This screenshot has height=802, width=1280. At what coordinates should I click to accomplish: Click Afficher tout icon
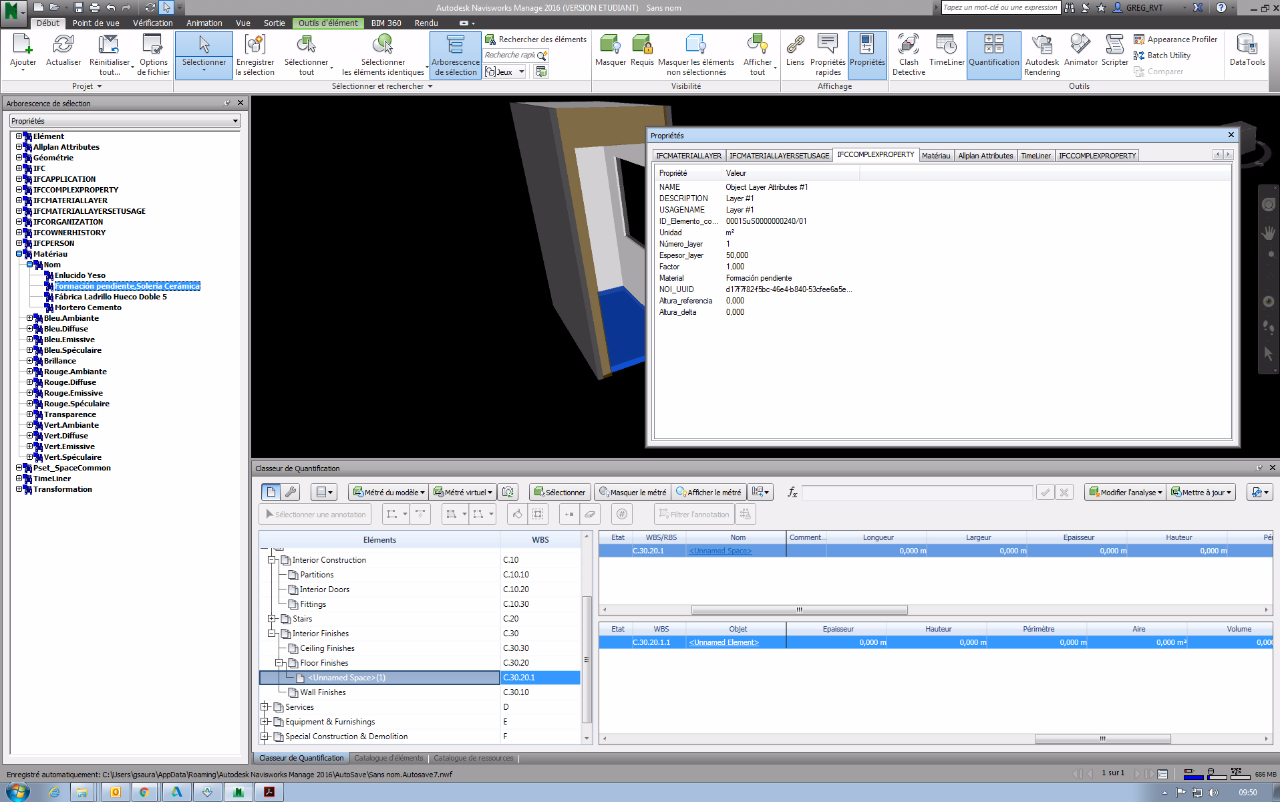pyautogui.click(x=758, y=44)
